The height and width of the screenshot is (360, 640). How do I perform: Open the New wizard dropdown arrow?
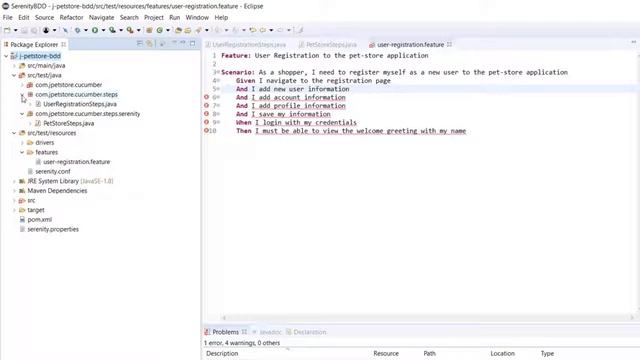point(16,30)
